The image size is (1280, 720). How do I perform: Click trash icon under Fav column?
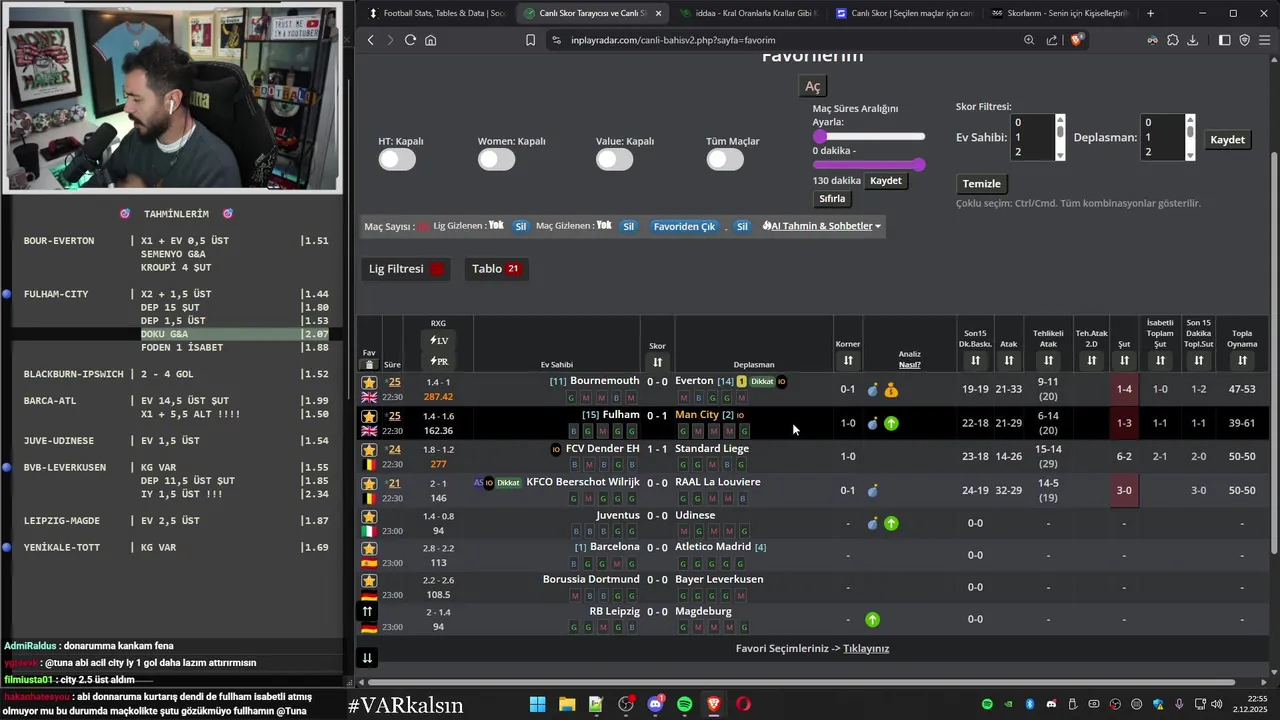[369, 365]
